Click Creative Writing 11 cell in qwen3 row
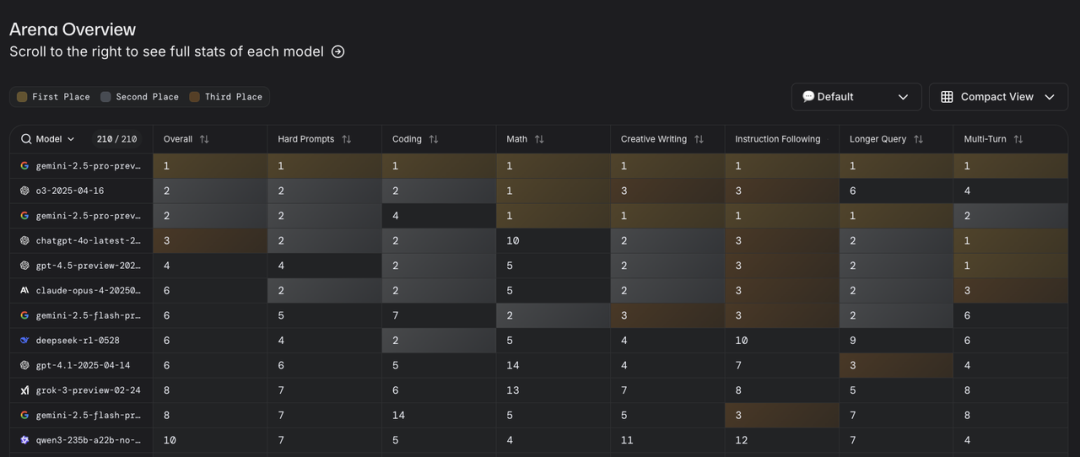The width and height of the screenshot is (1080, 457). click(667, 440)
